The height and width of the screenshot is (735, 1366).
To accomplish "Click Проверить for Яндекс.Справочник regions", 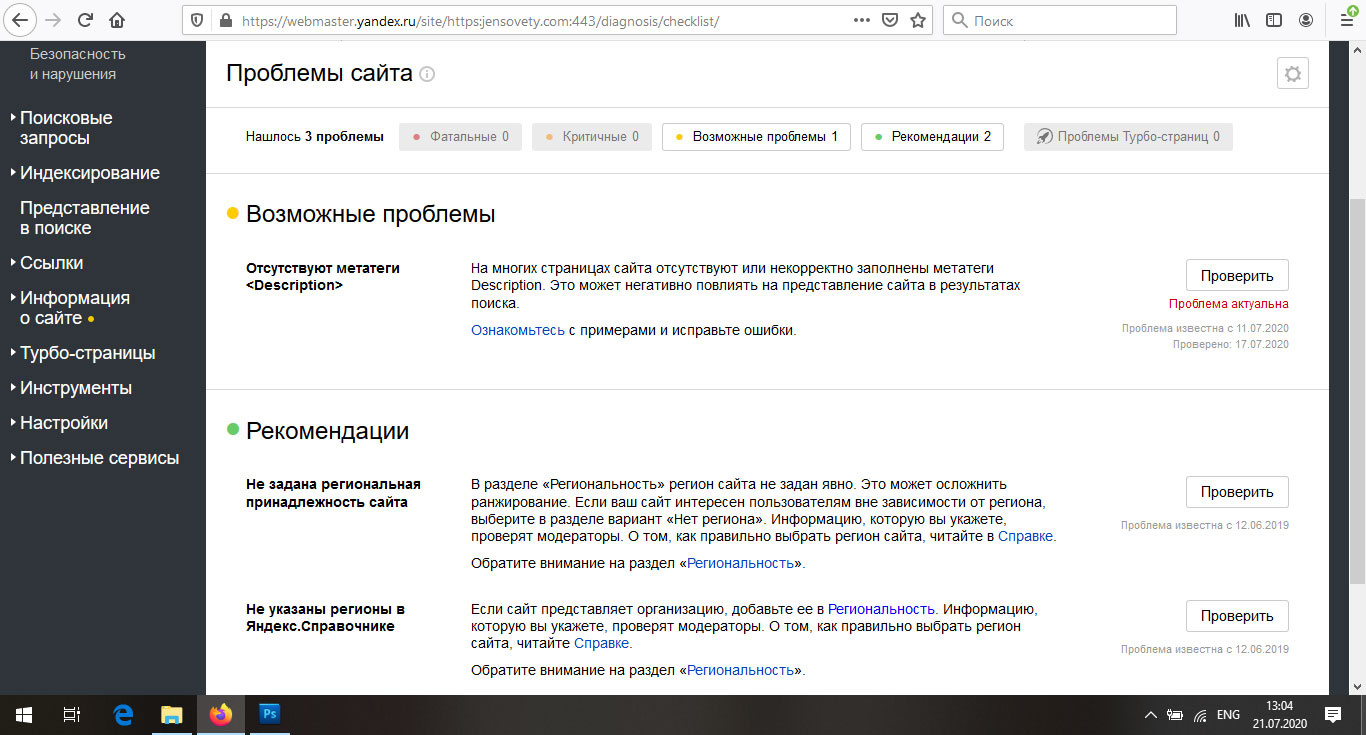I will tap(1237, 616).
